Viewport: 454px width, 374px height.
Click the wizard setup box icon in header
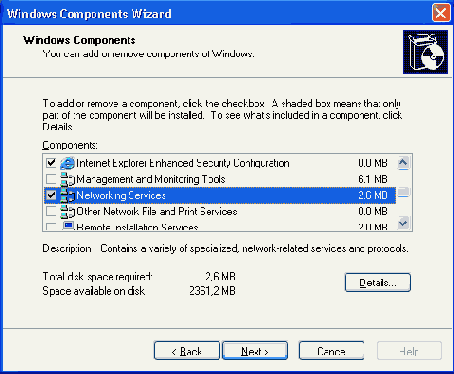425,52
